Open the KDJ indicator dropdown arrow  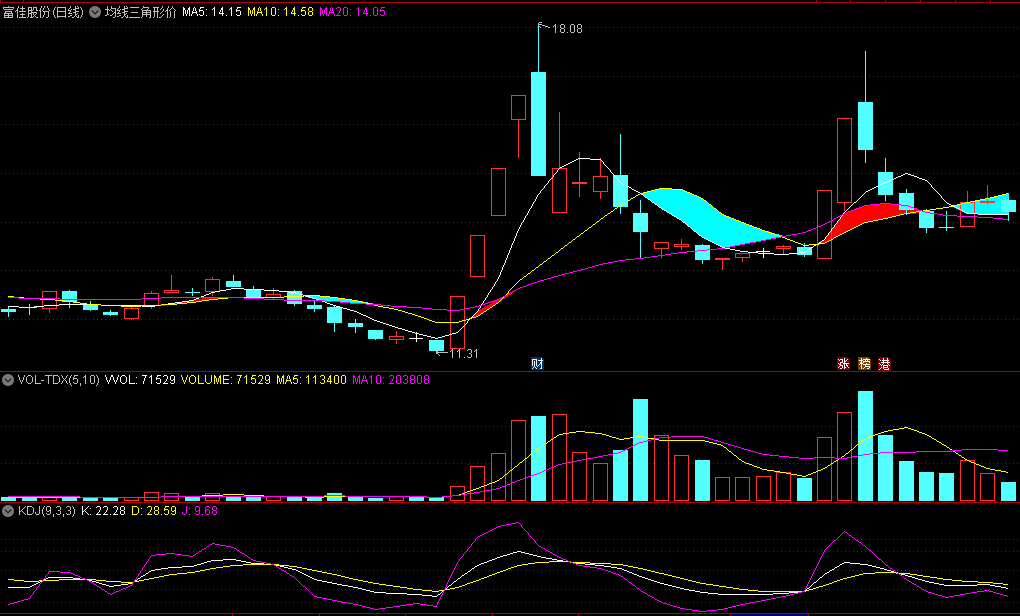(8, 511)
